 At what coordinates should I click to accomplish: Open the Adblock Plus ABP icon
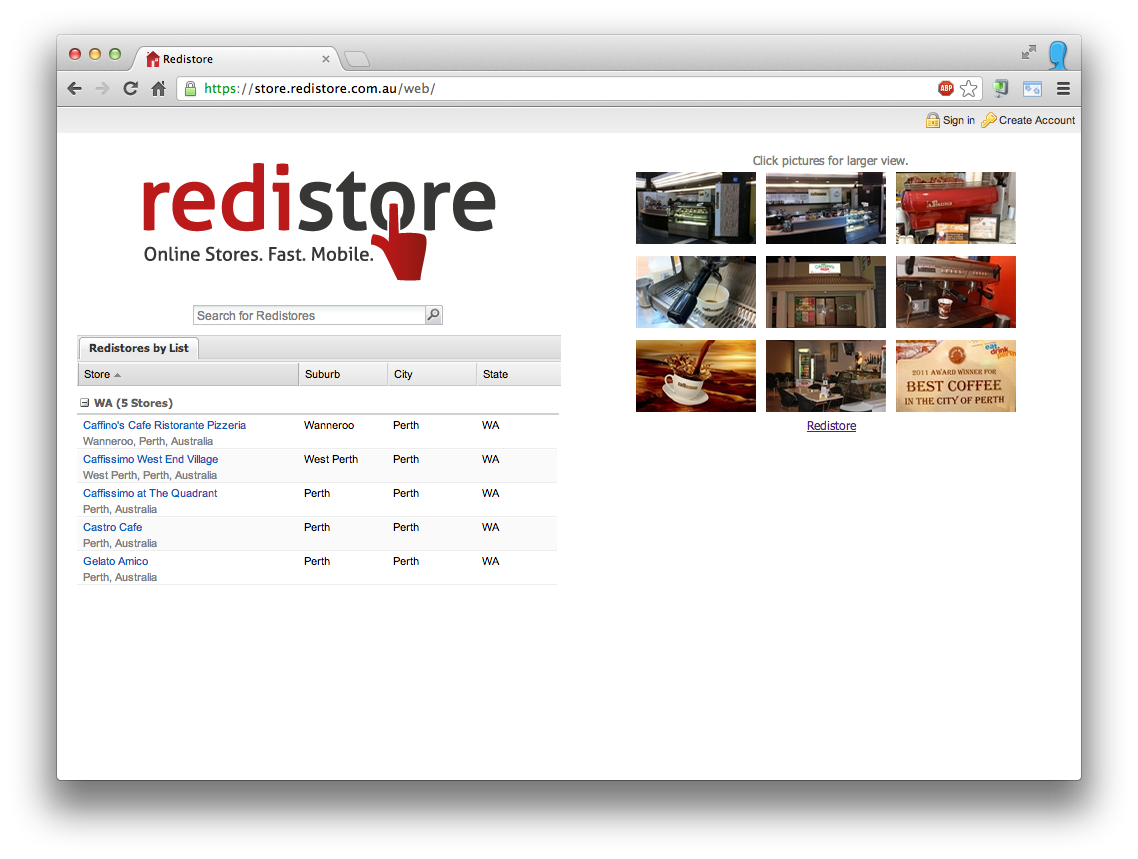pos(946,89)
